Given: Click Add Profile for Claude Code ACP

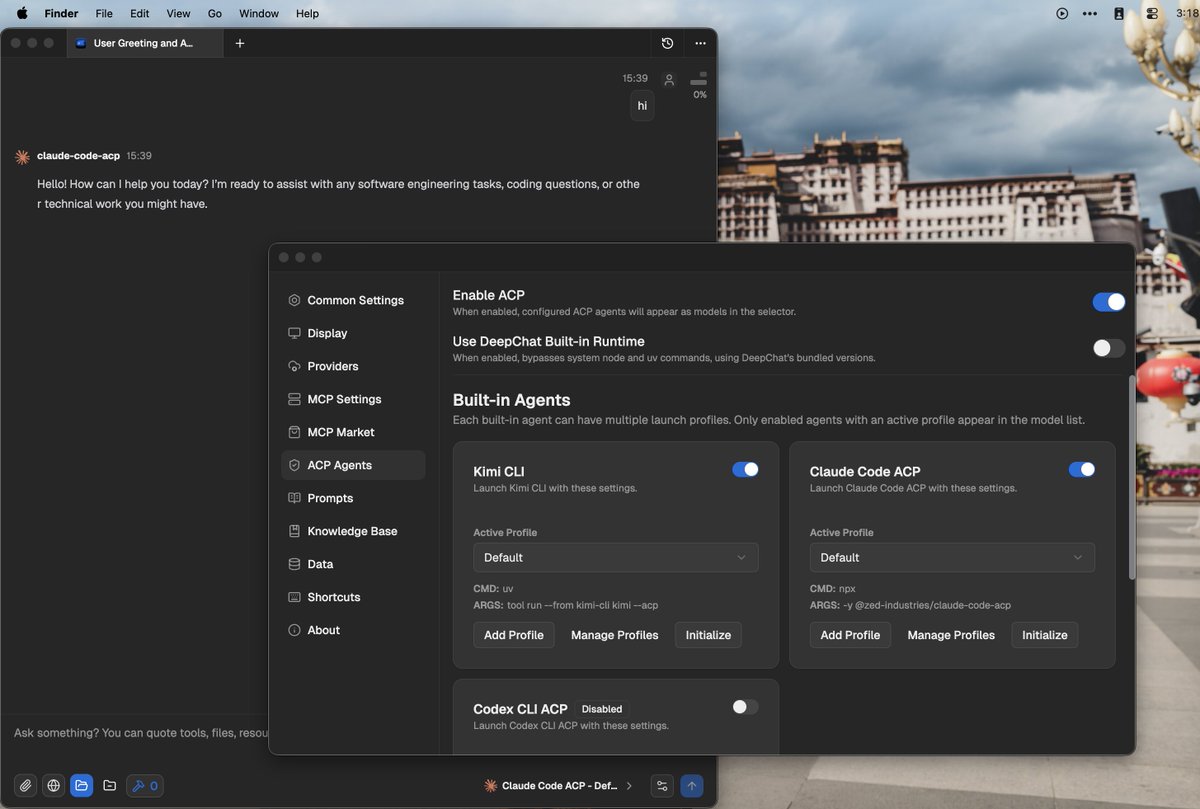Looking at the screenshot, I should pos(850,635).
